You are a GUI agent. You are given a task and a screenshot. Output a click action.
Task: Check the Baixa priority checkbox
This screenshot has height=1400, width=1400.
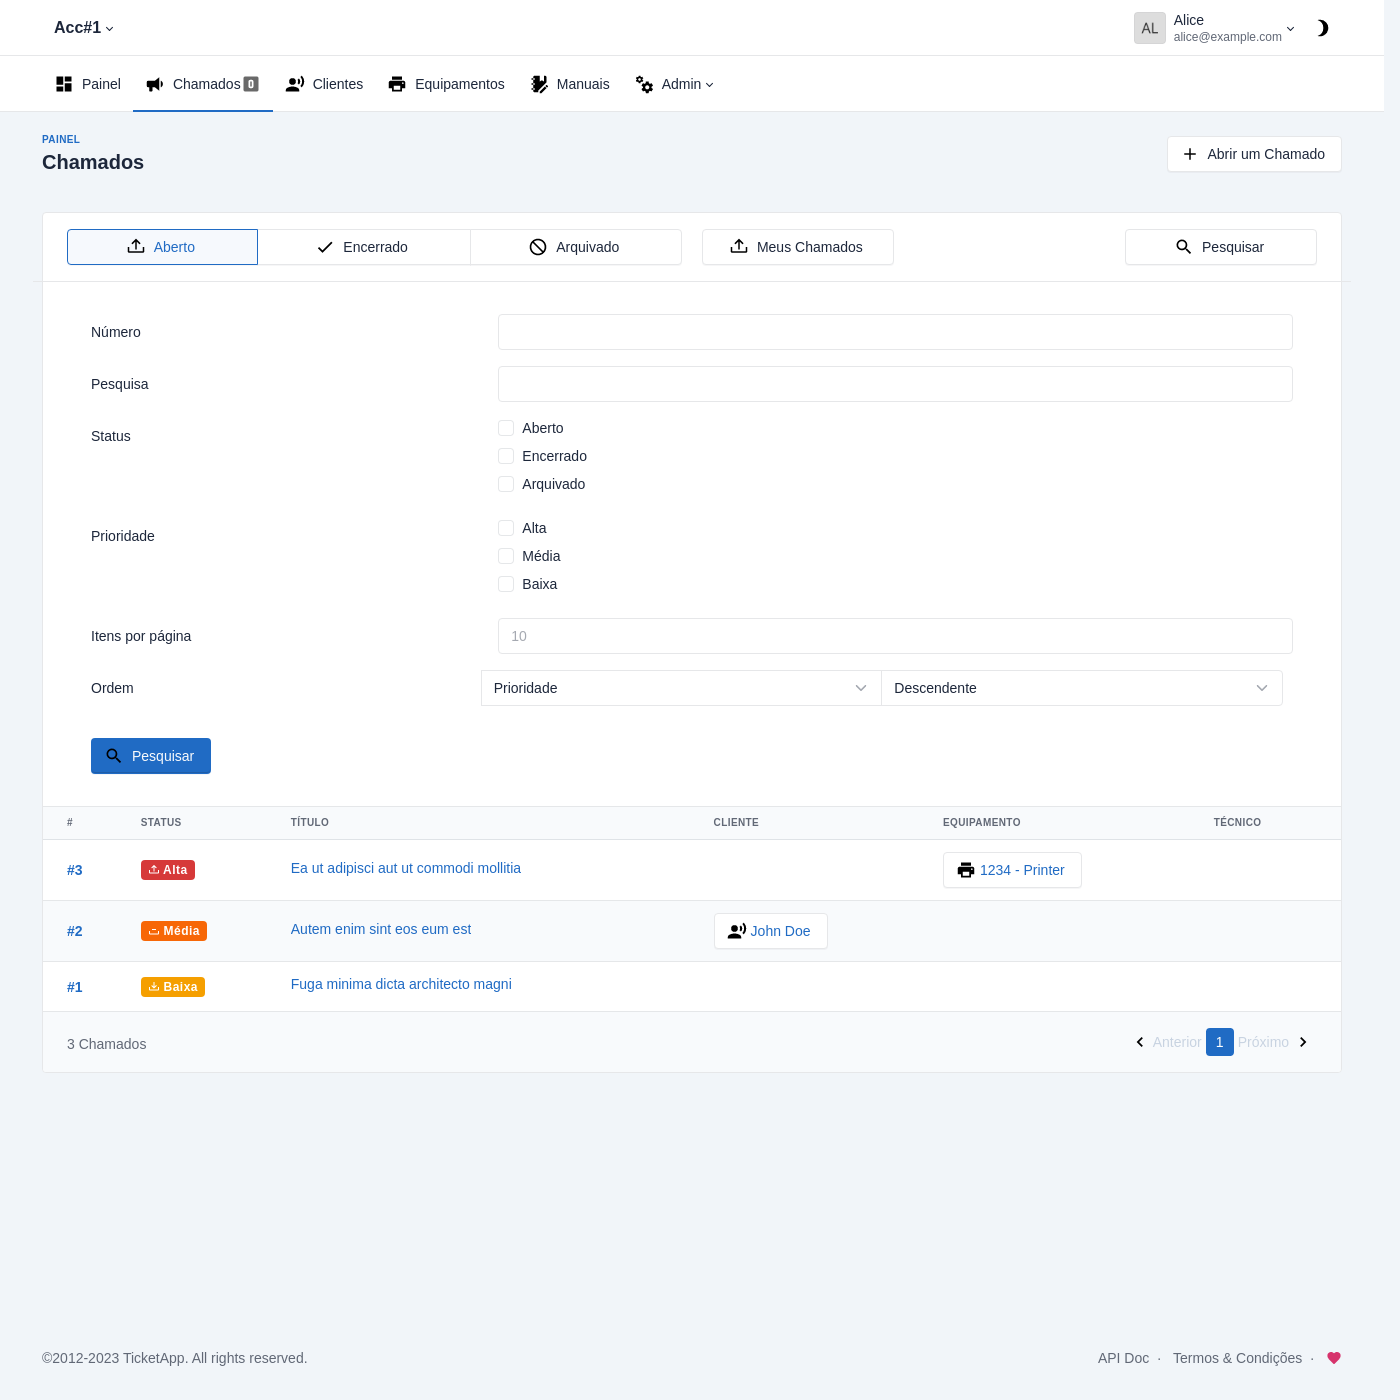tap(506, 584)
